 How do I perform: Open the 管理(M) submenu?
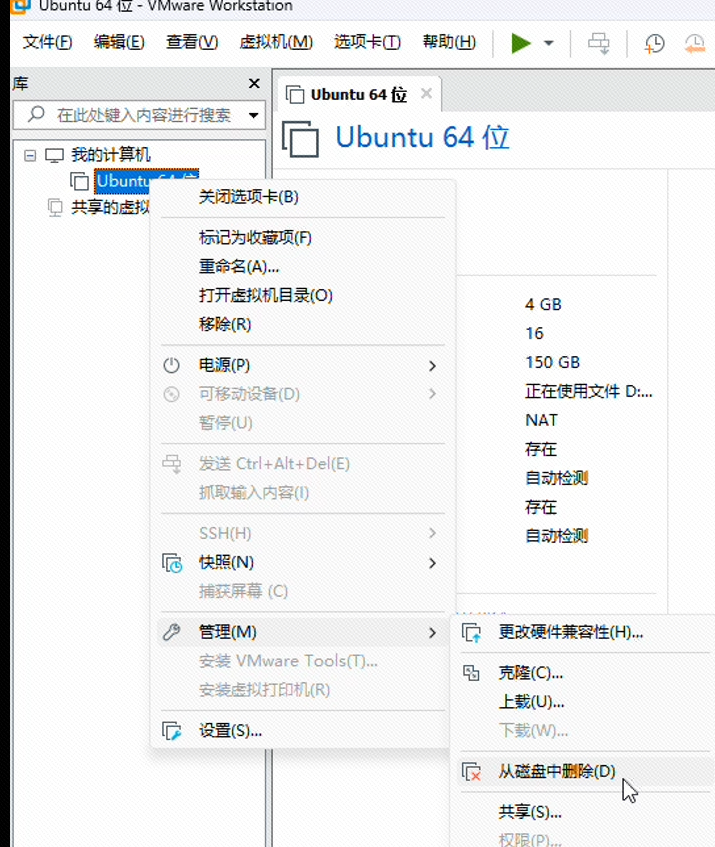(x=302, y=632)
